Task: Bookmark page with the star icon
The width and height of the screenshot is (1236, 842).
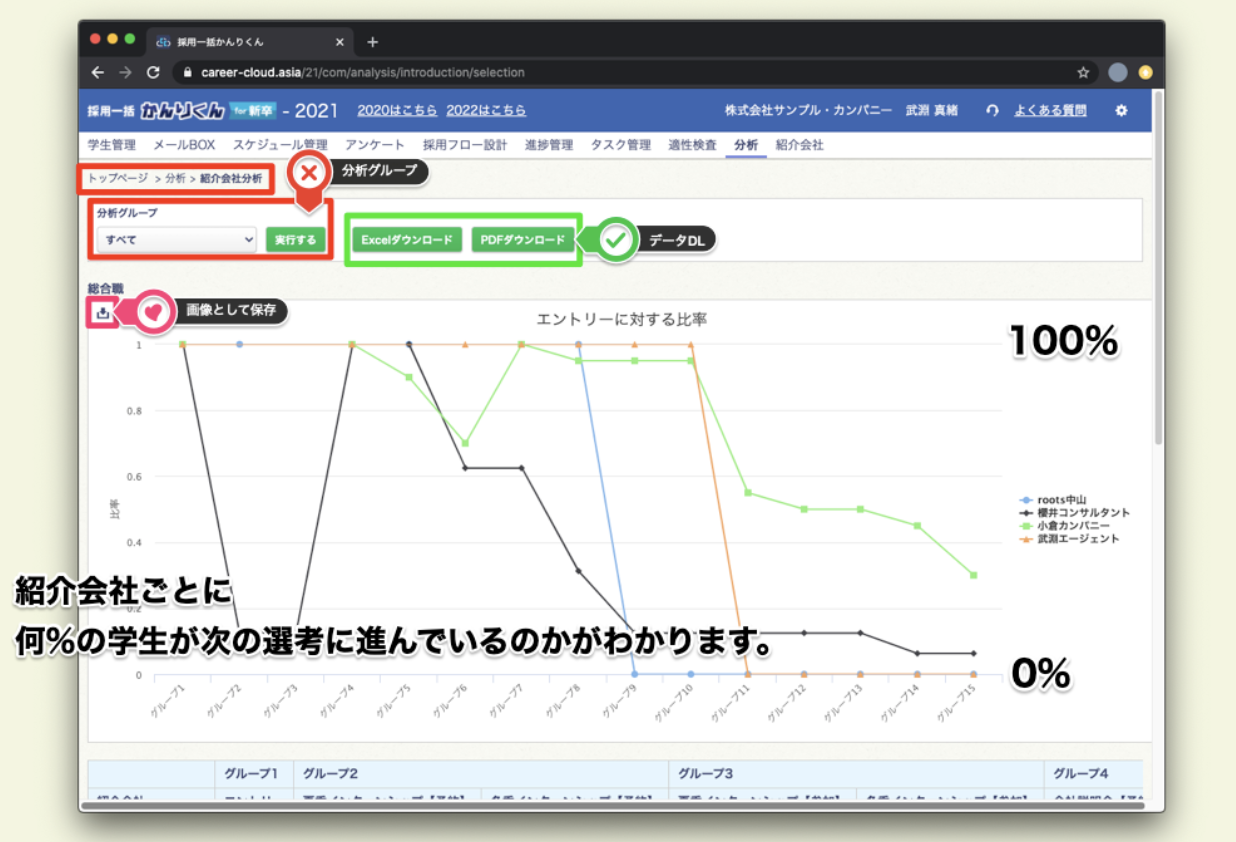Action: [x=1083, y=72]
